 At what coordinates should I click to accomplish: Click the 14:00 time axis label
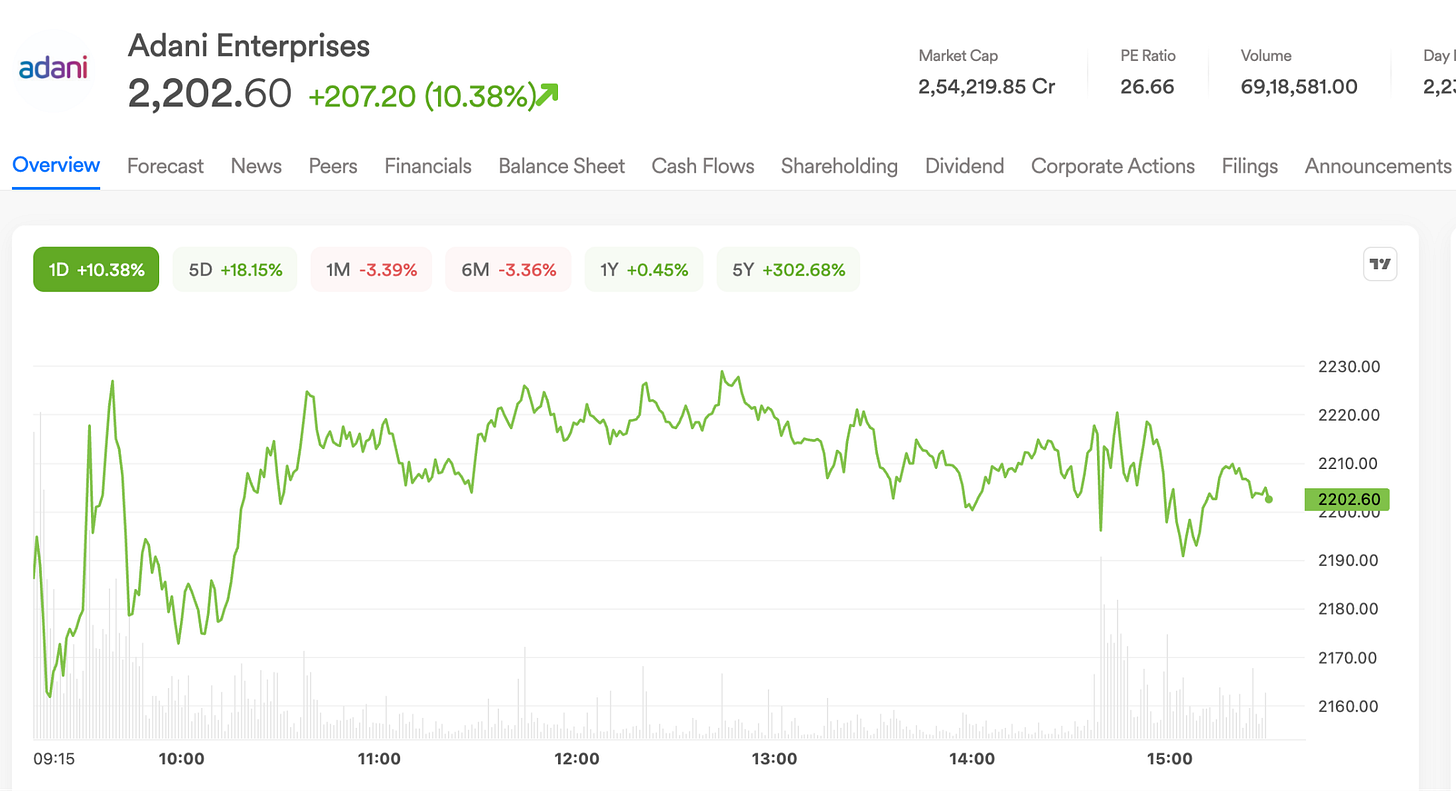point(972,759)
